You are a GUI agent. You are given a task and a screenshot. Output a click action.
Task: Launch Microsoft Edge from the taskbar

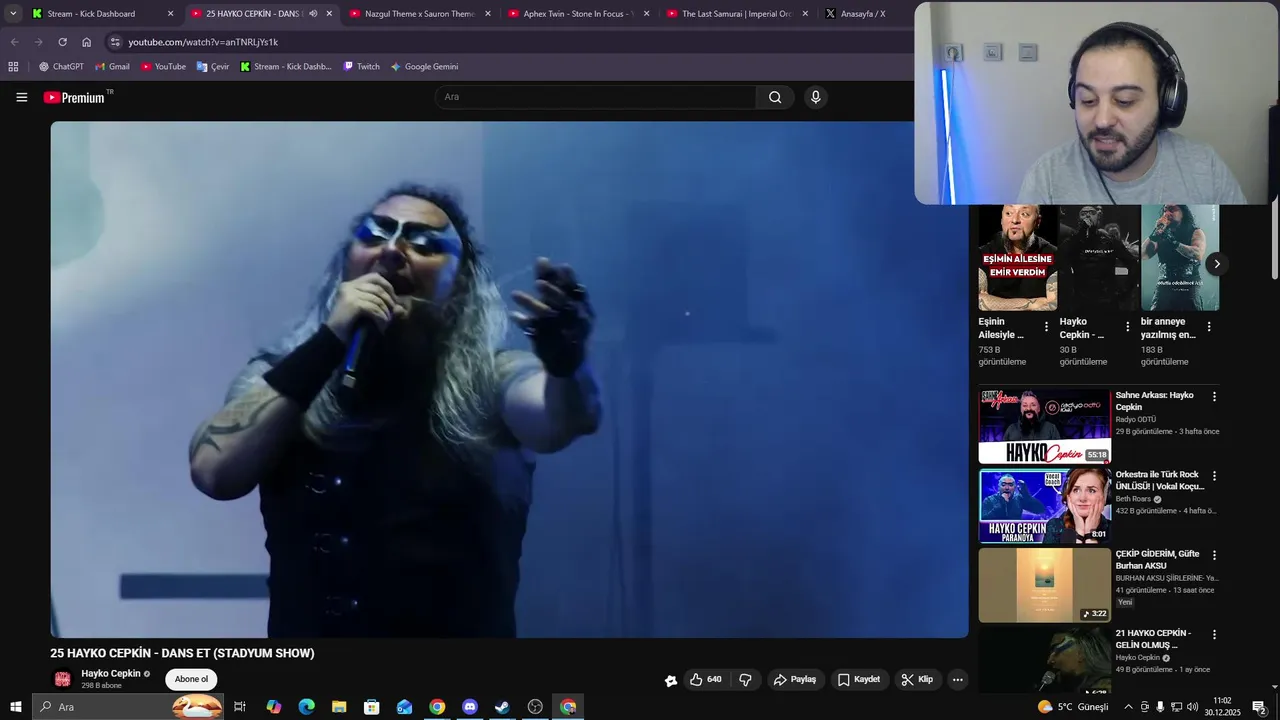coord(306,707)
